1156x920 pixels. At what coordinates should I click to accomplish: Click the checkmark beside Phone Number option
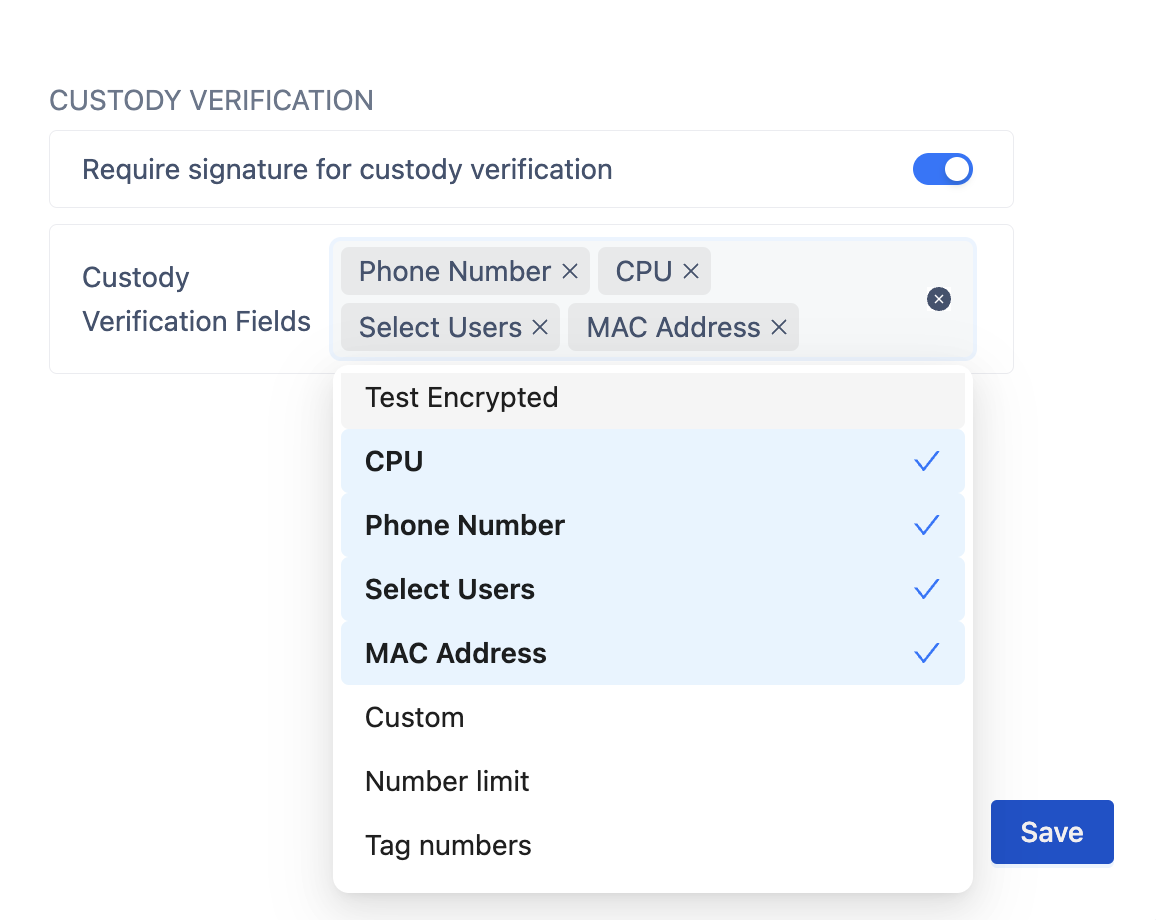(926, 525)
